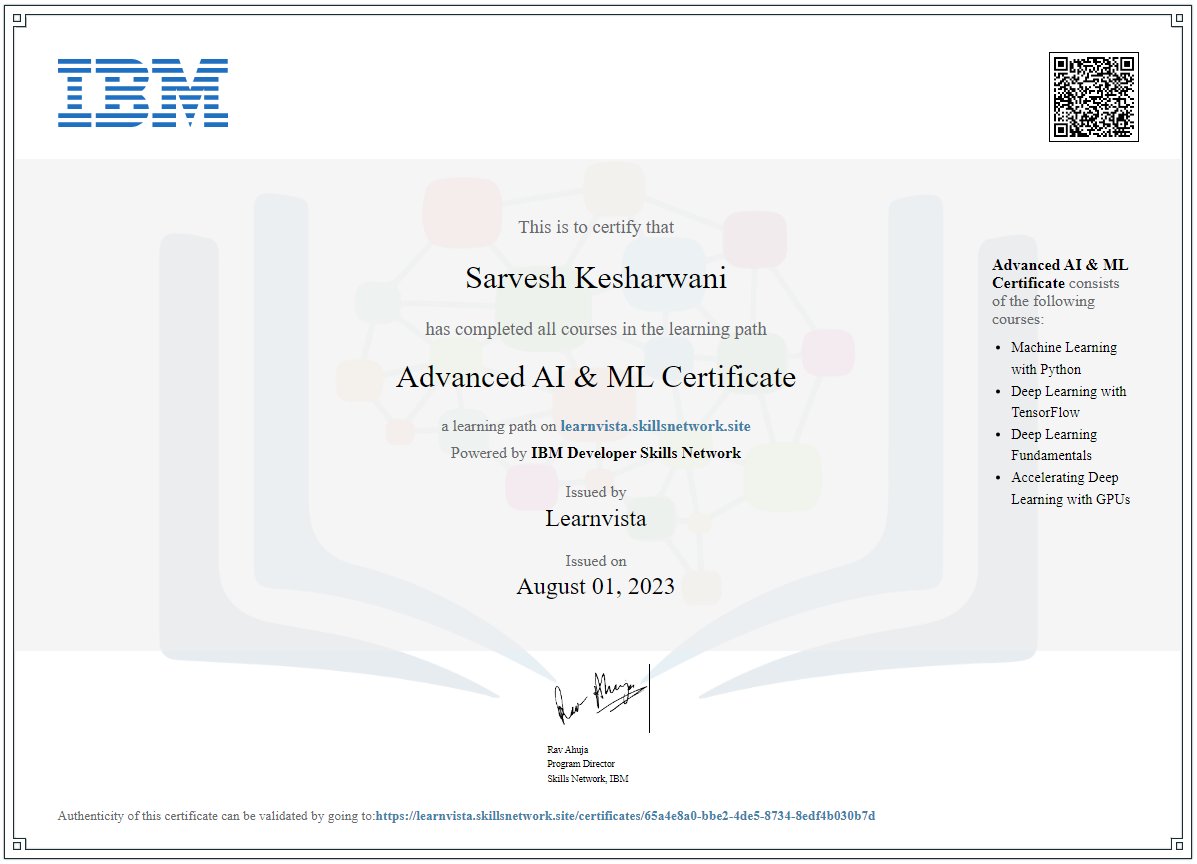
Task: Click the "Issued by" label
Action: [x=595, y=492]
